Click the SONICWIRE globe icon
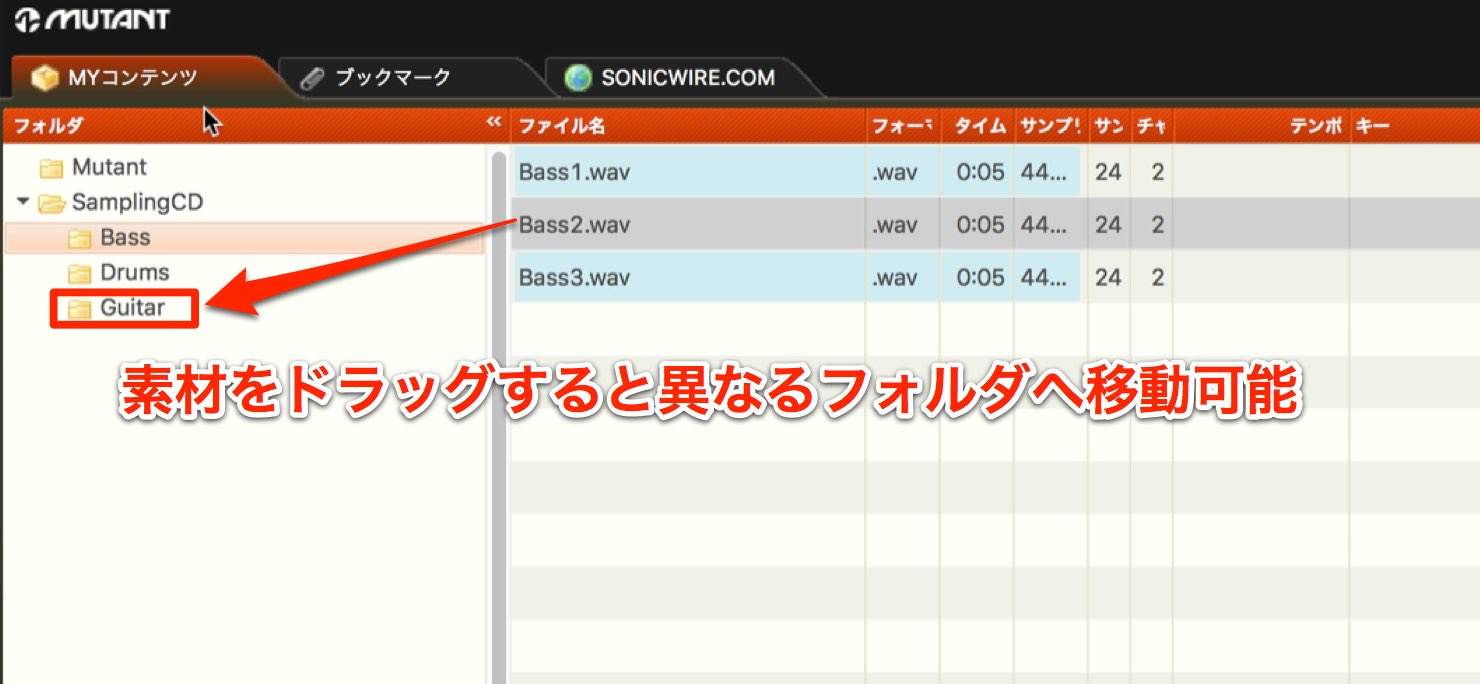 click(578, 78)
